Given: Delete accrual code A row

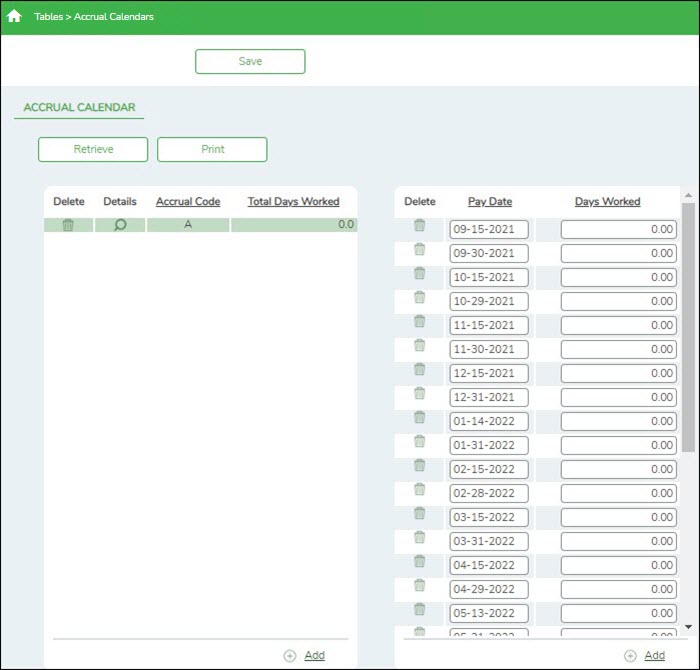Looking at the screenshot, I should coord(68,225).
